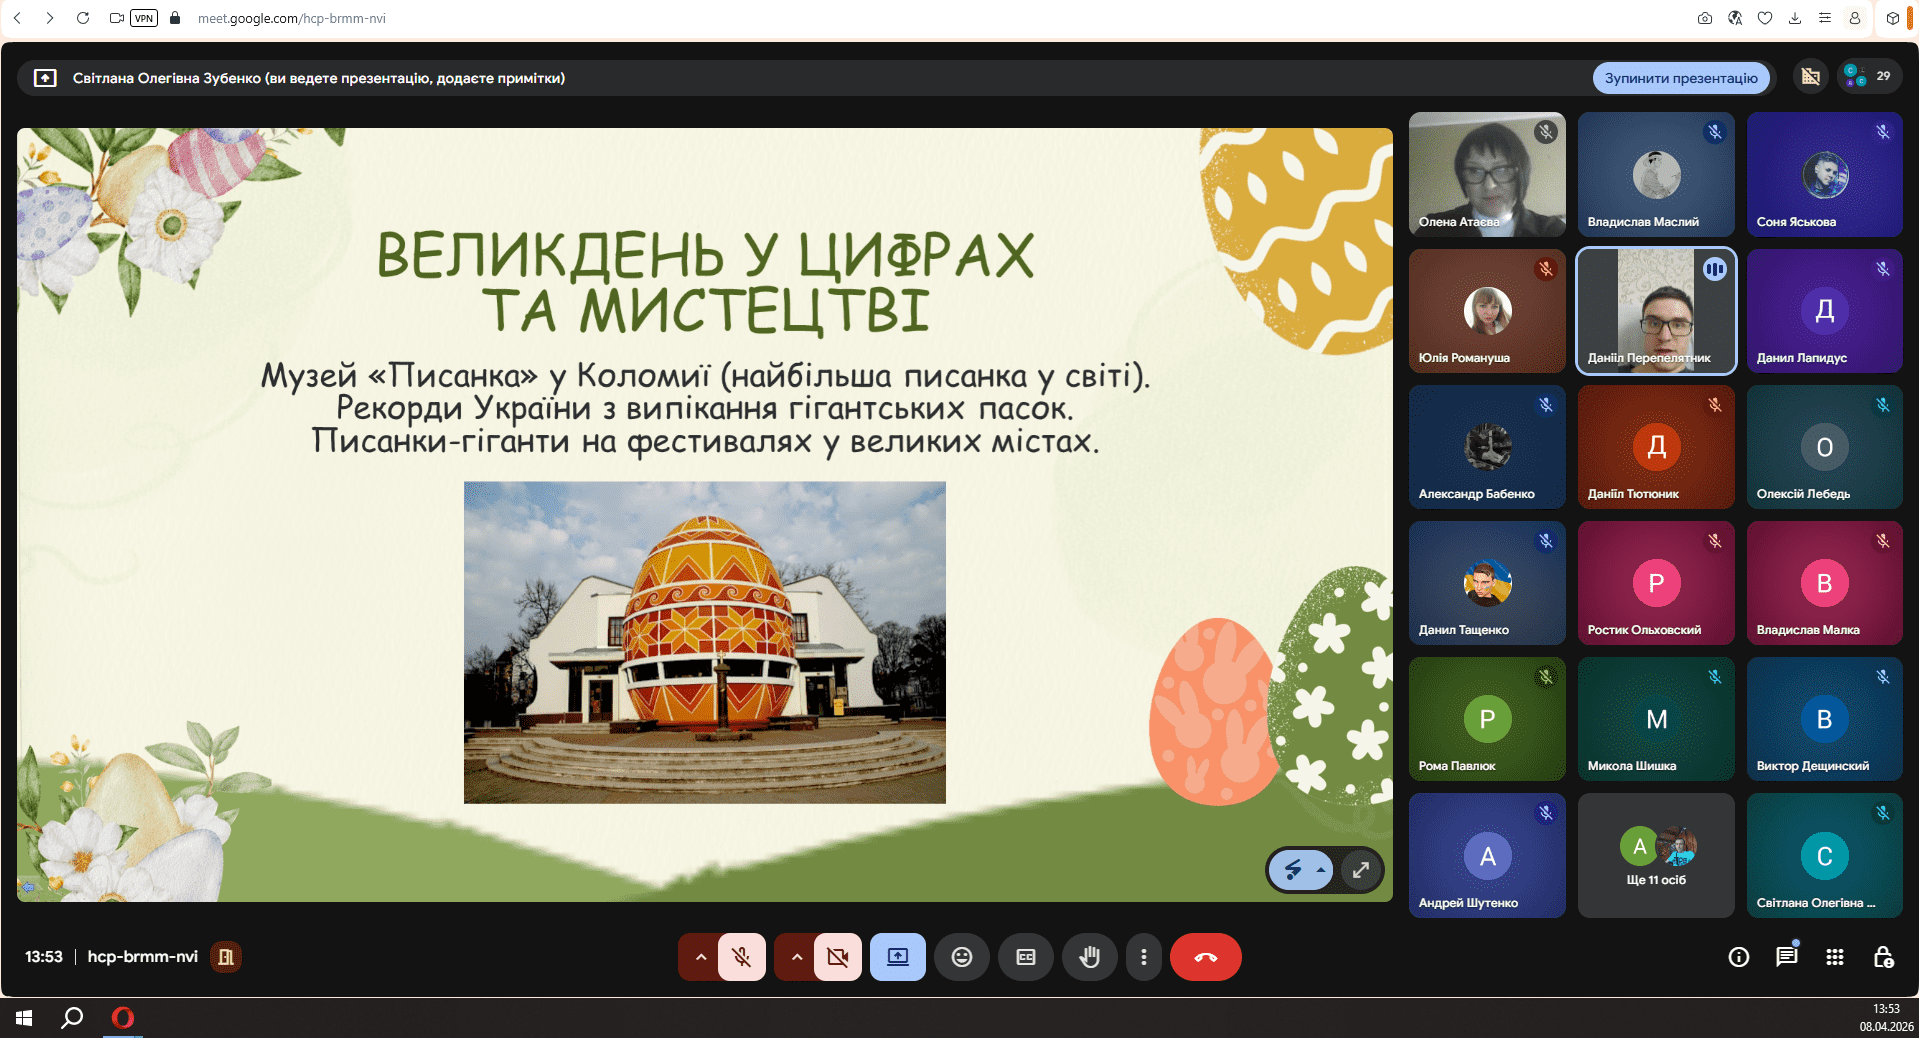
Task: Unmute the microphone in the call controls
Action: 741,957
